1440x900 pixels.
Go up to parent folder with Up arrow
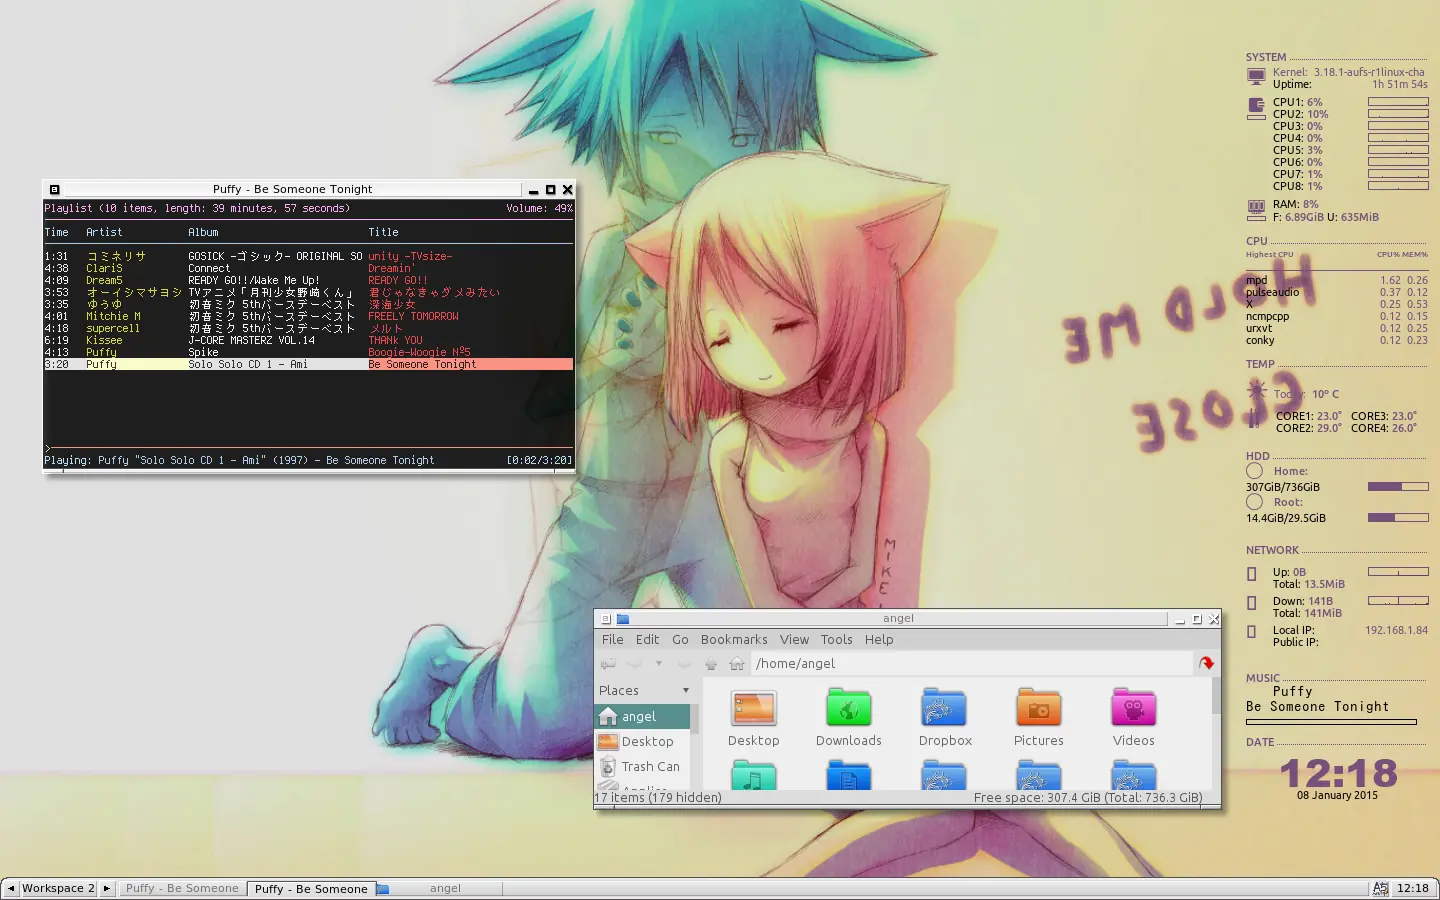click(x=711, y=664)
